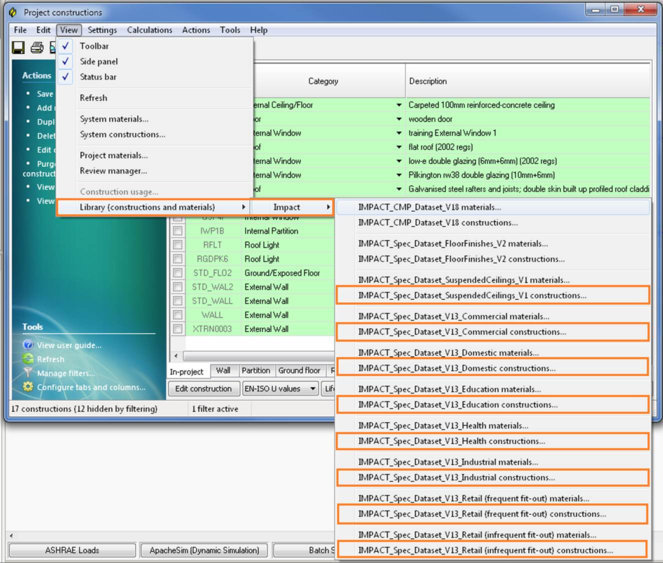
Task: Click the Manage filters funnel icon
Action: [28, 373]
